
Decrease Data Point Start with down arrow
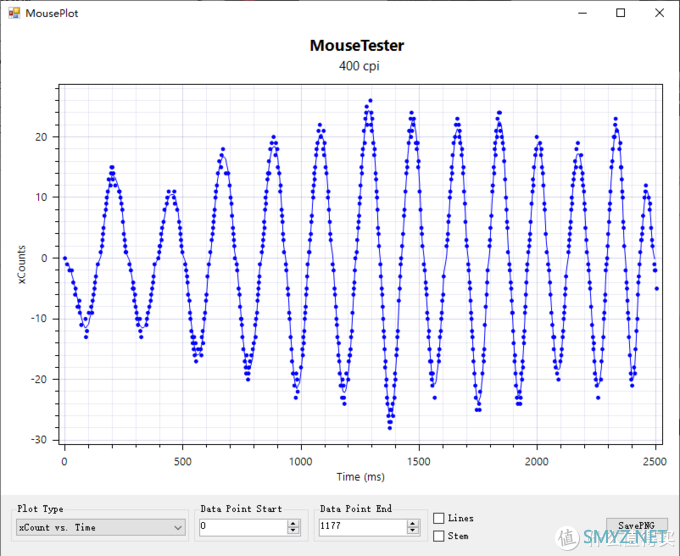tap(293, 531)
